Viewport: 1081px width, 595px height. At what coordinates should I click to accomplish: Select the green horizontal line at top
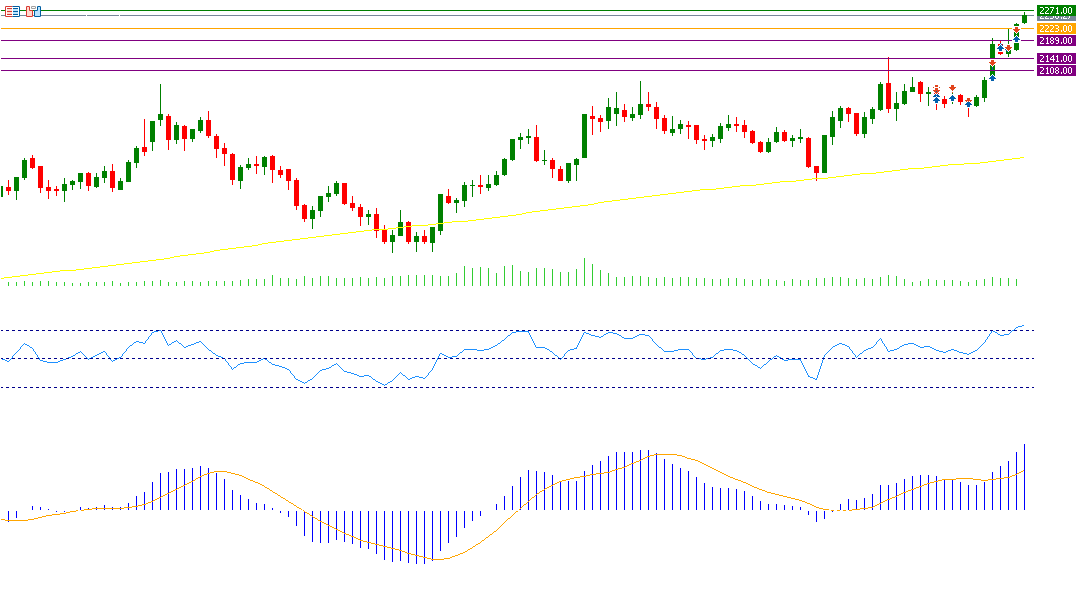click(500, 10)
